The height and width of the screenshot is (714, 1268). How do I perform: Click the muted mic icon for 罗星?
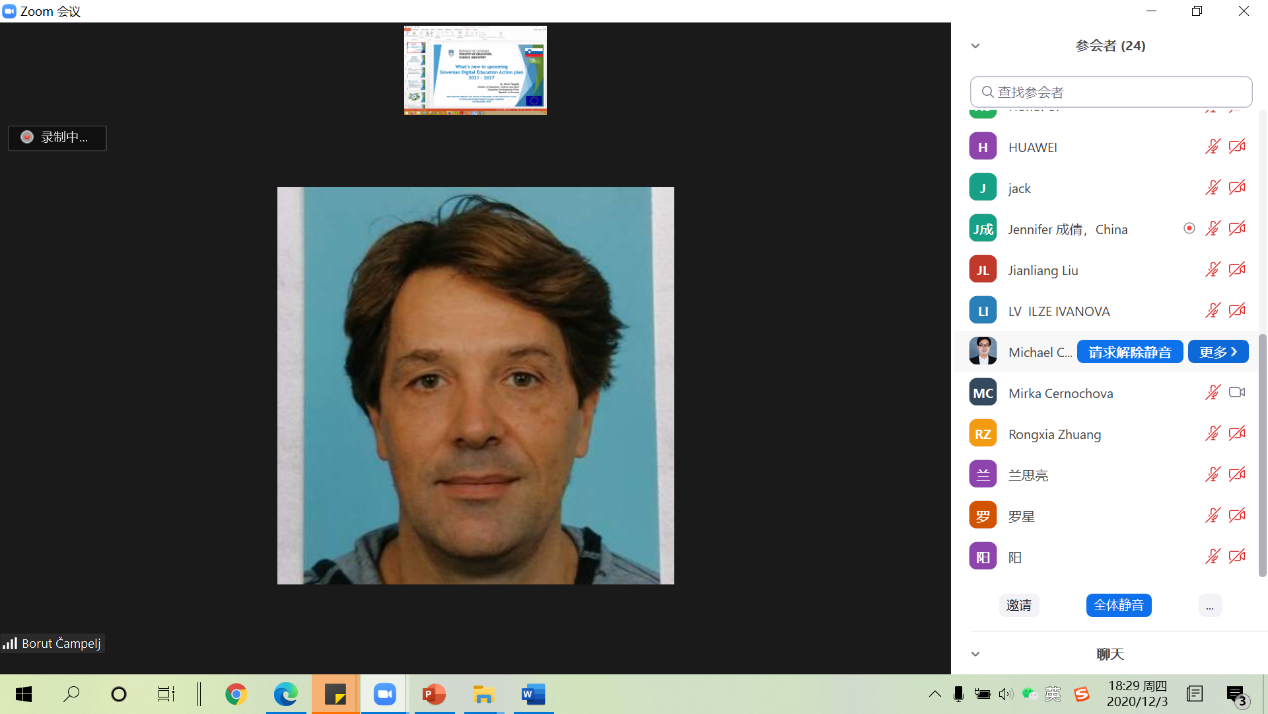pos(1212,516)
